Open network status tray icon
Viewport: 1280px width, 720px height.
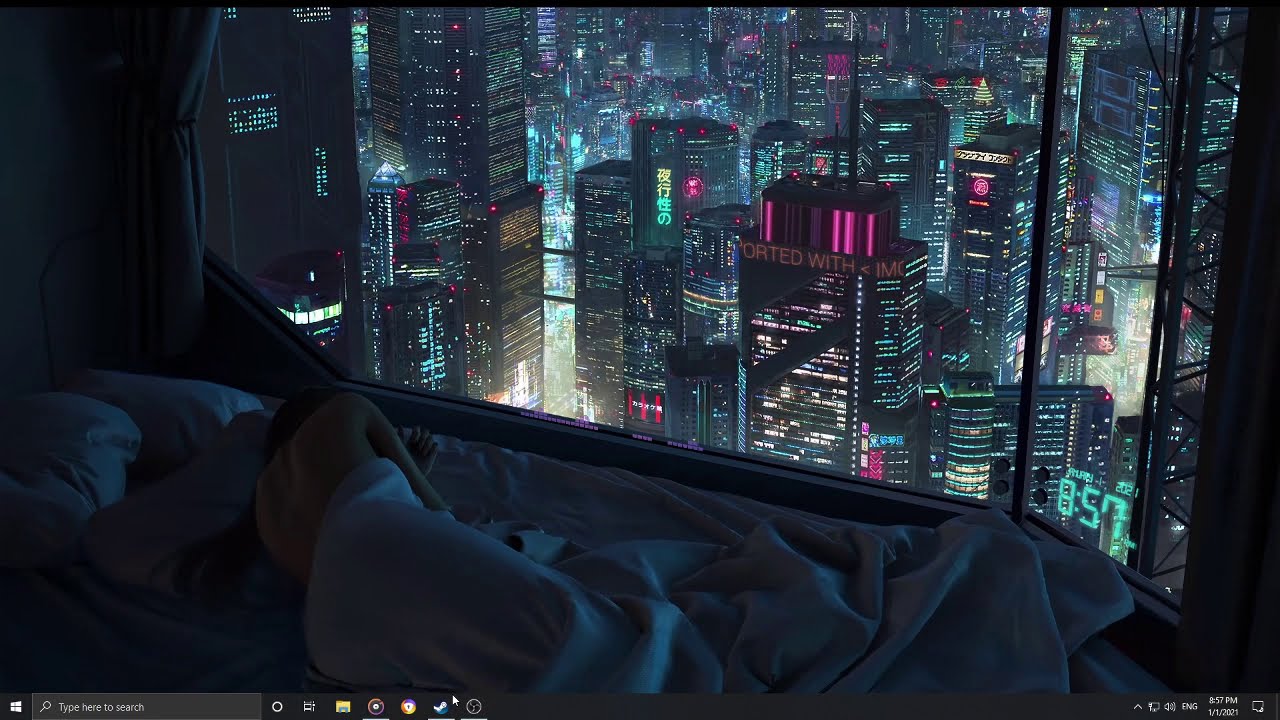1154,707
